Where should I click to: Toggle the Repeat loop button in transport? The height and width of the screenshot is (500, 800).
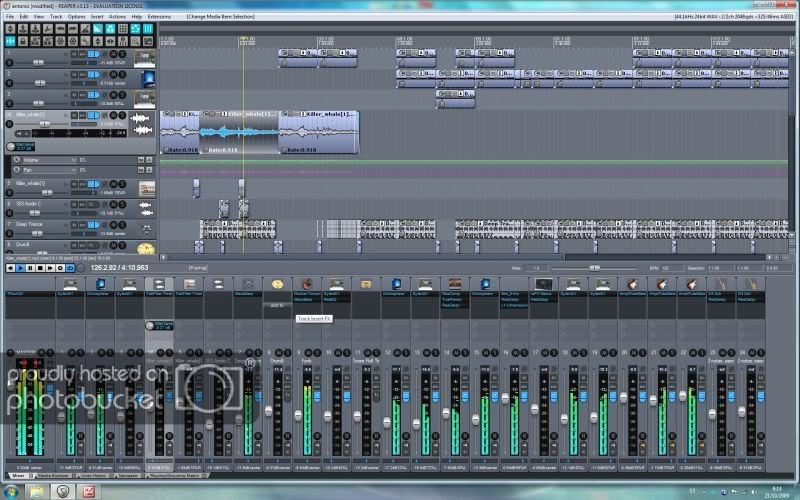click(x=70, y=268)
